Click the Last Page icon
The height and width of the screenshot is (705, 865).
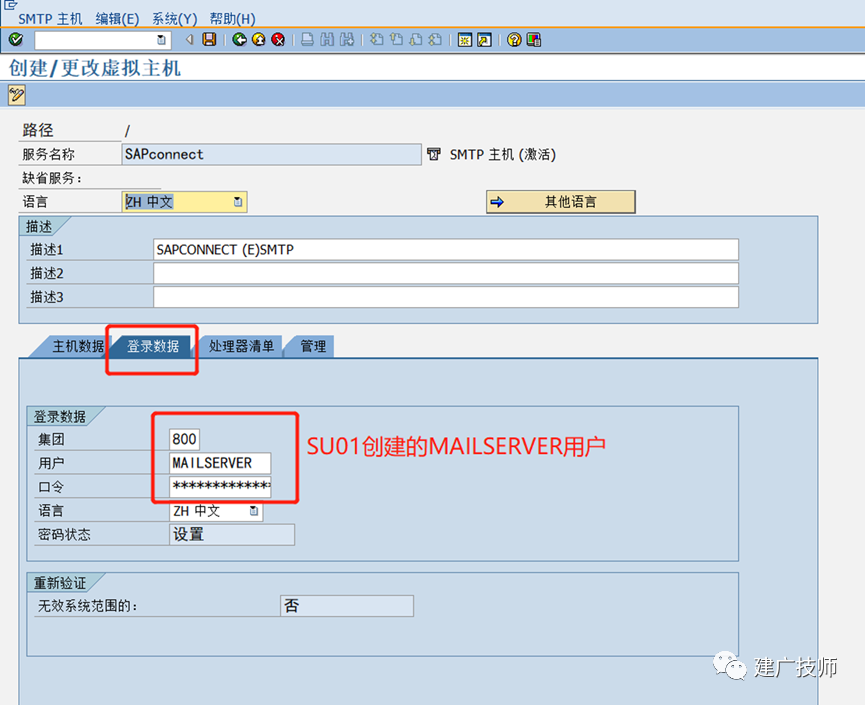point(435,40)
